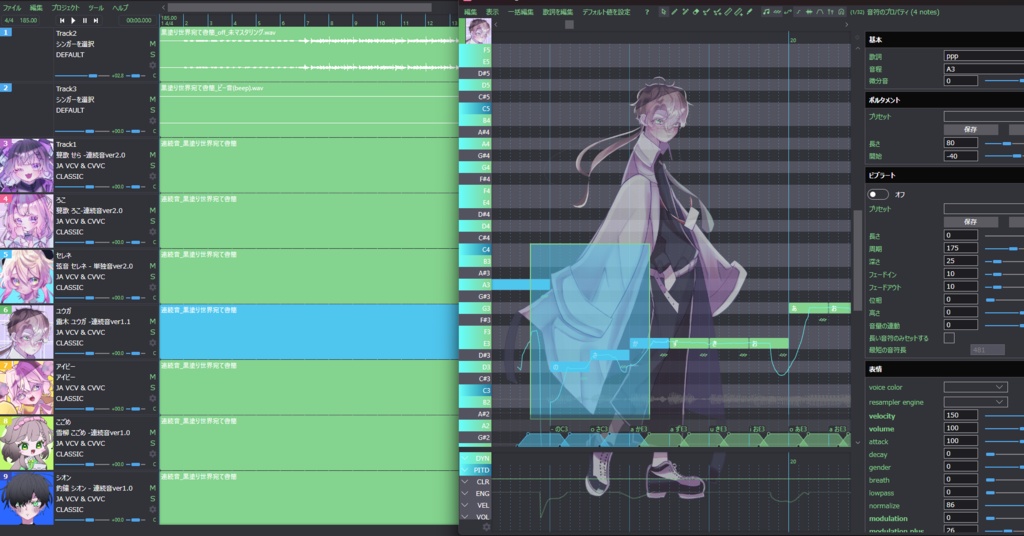Screen dimensions: 1024x536
Task: Expand the VOL expression chevron
Action: 465,517
